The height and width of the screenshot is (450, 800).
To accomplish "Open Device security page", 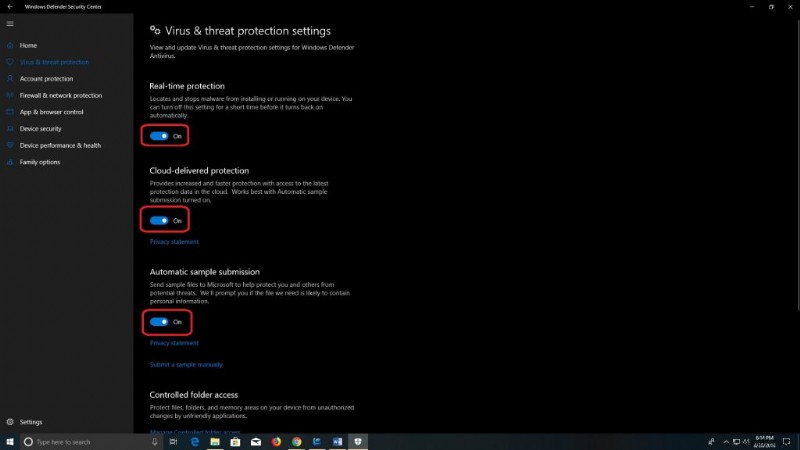I will point(40,129).
